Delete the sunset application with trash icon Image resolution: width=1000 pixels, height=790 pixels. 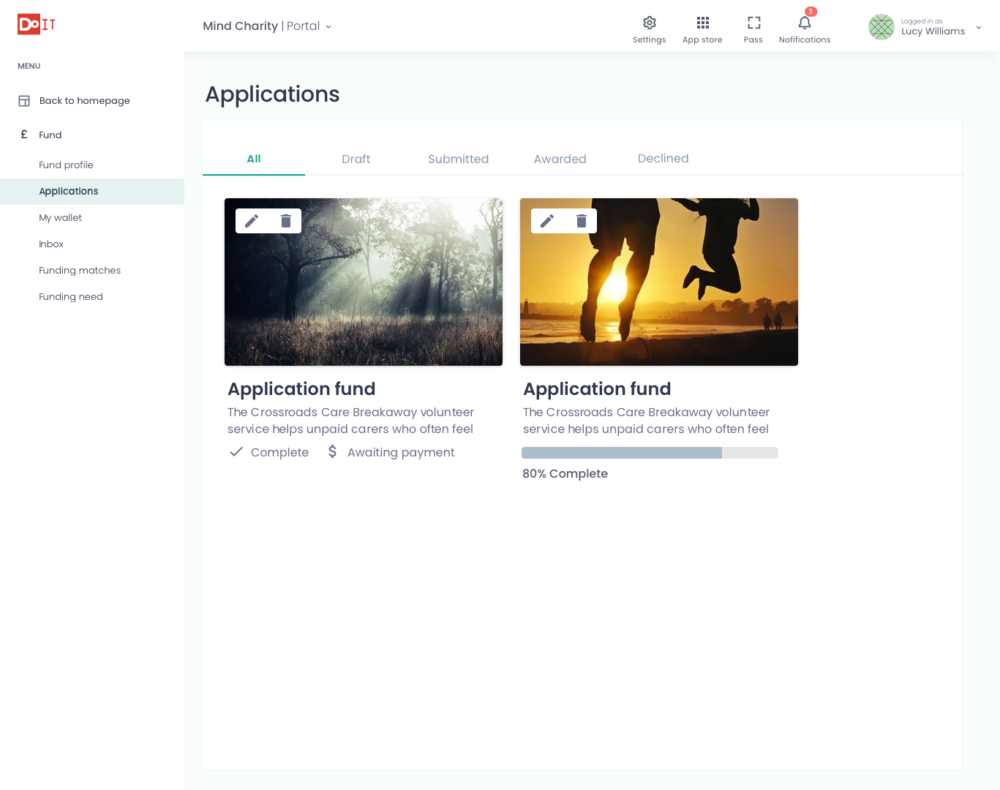pyautogui.click(x=581, y=221)
